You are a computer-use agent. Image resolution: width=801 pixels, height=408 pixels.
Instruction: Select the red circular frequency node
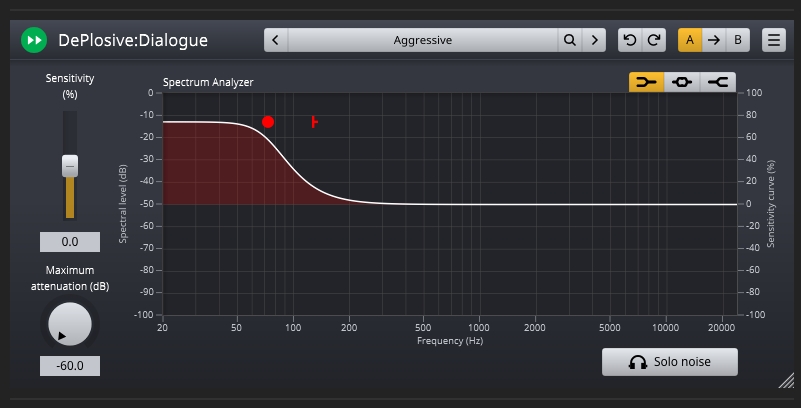pos(268,122)
